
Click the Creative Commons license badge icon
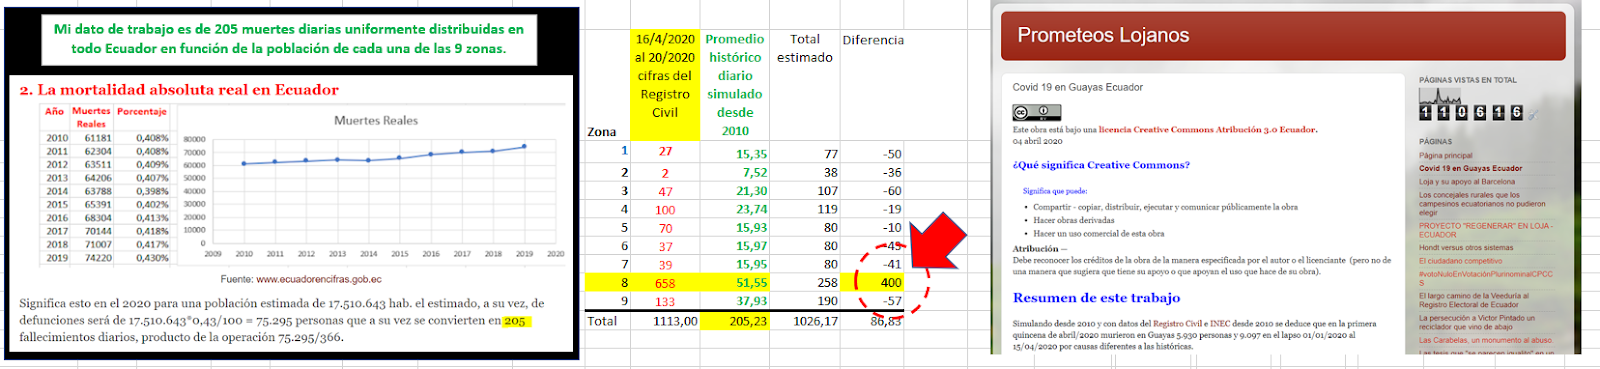pyautogui.click(x=1036, y=112)
